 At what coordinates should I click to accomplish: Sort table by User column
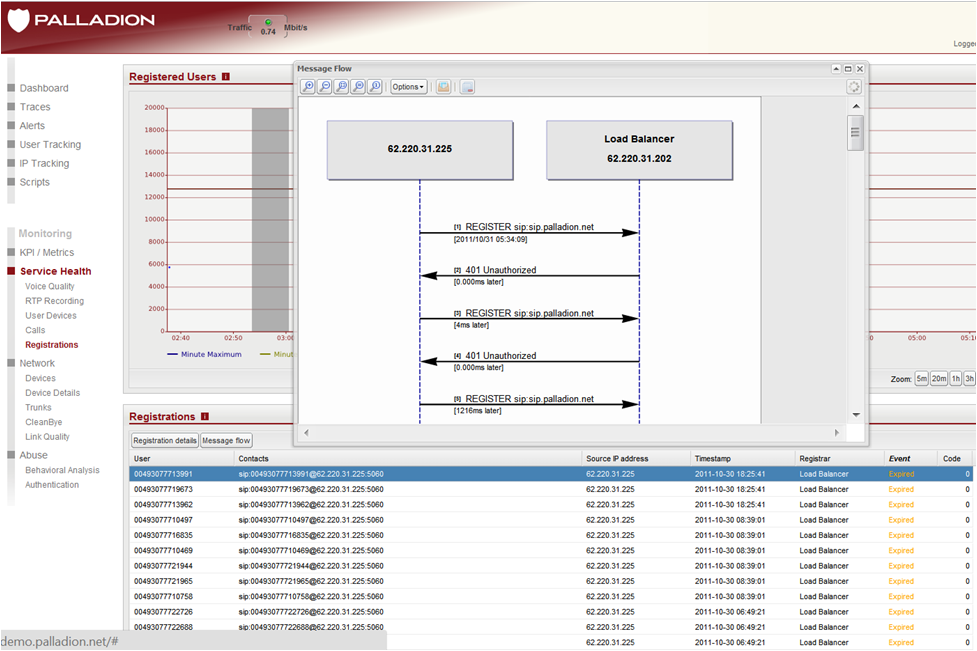(x=182, y=459)
